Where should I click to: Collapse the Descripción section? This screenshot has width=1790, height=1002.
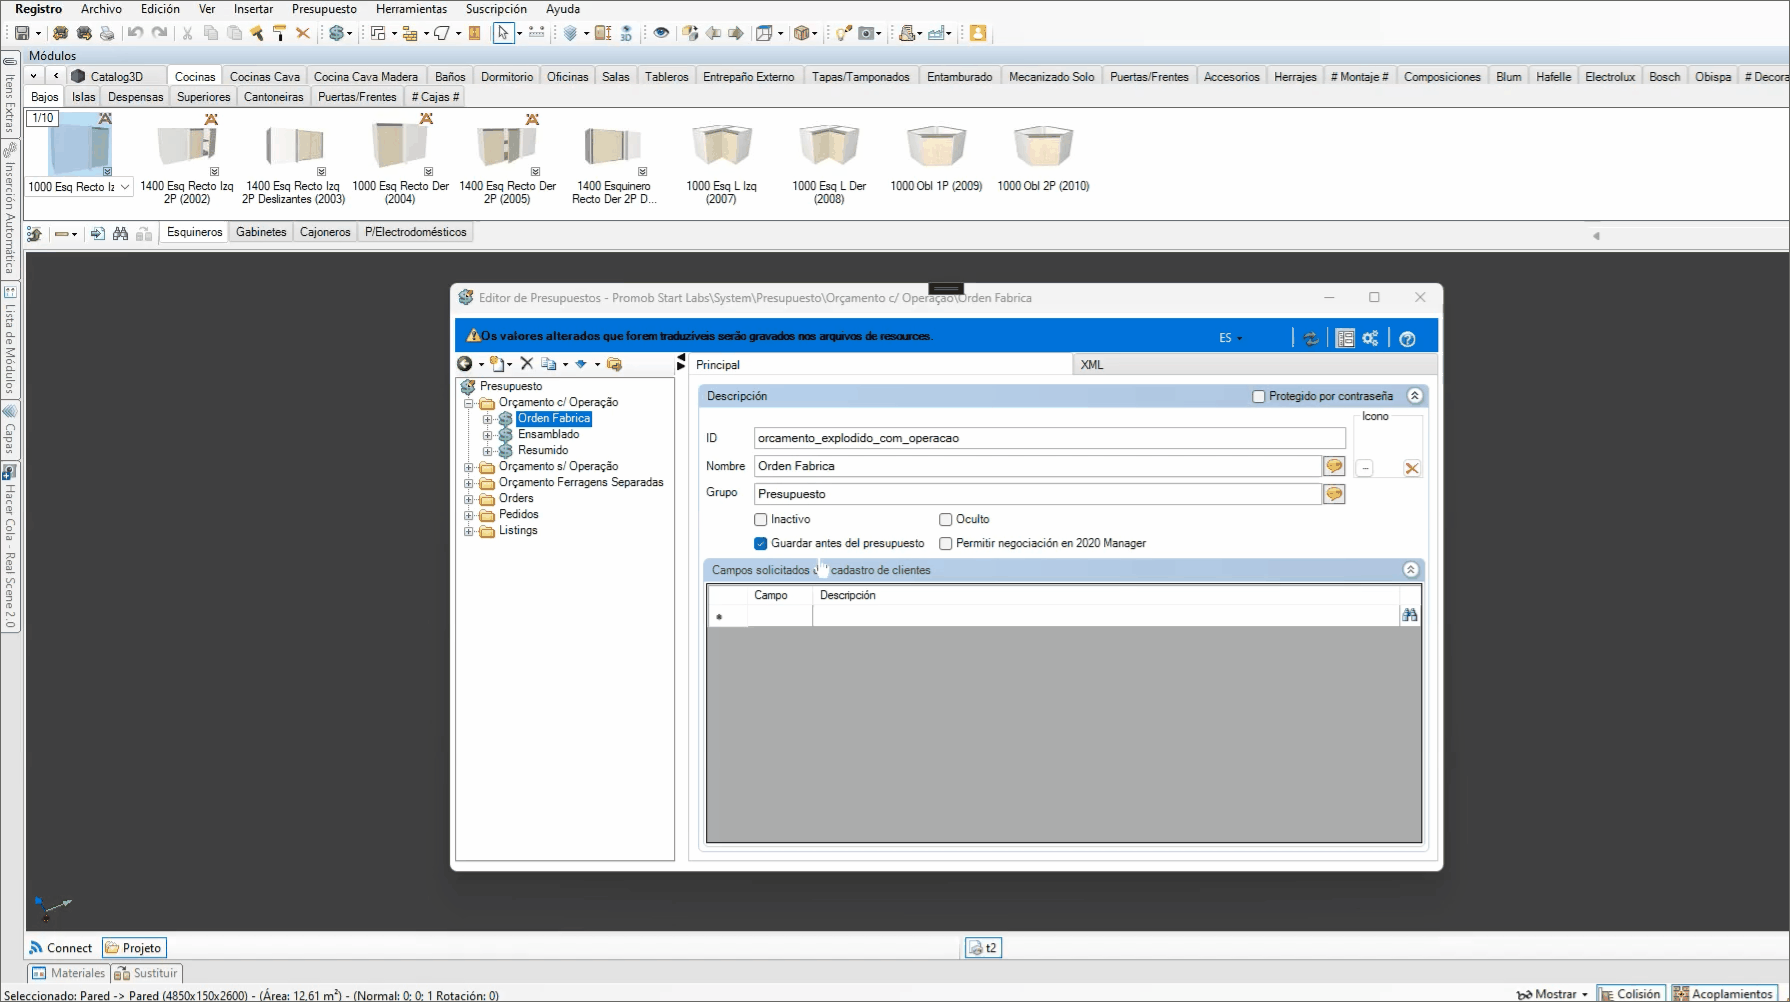(x=1414, y=396)
